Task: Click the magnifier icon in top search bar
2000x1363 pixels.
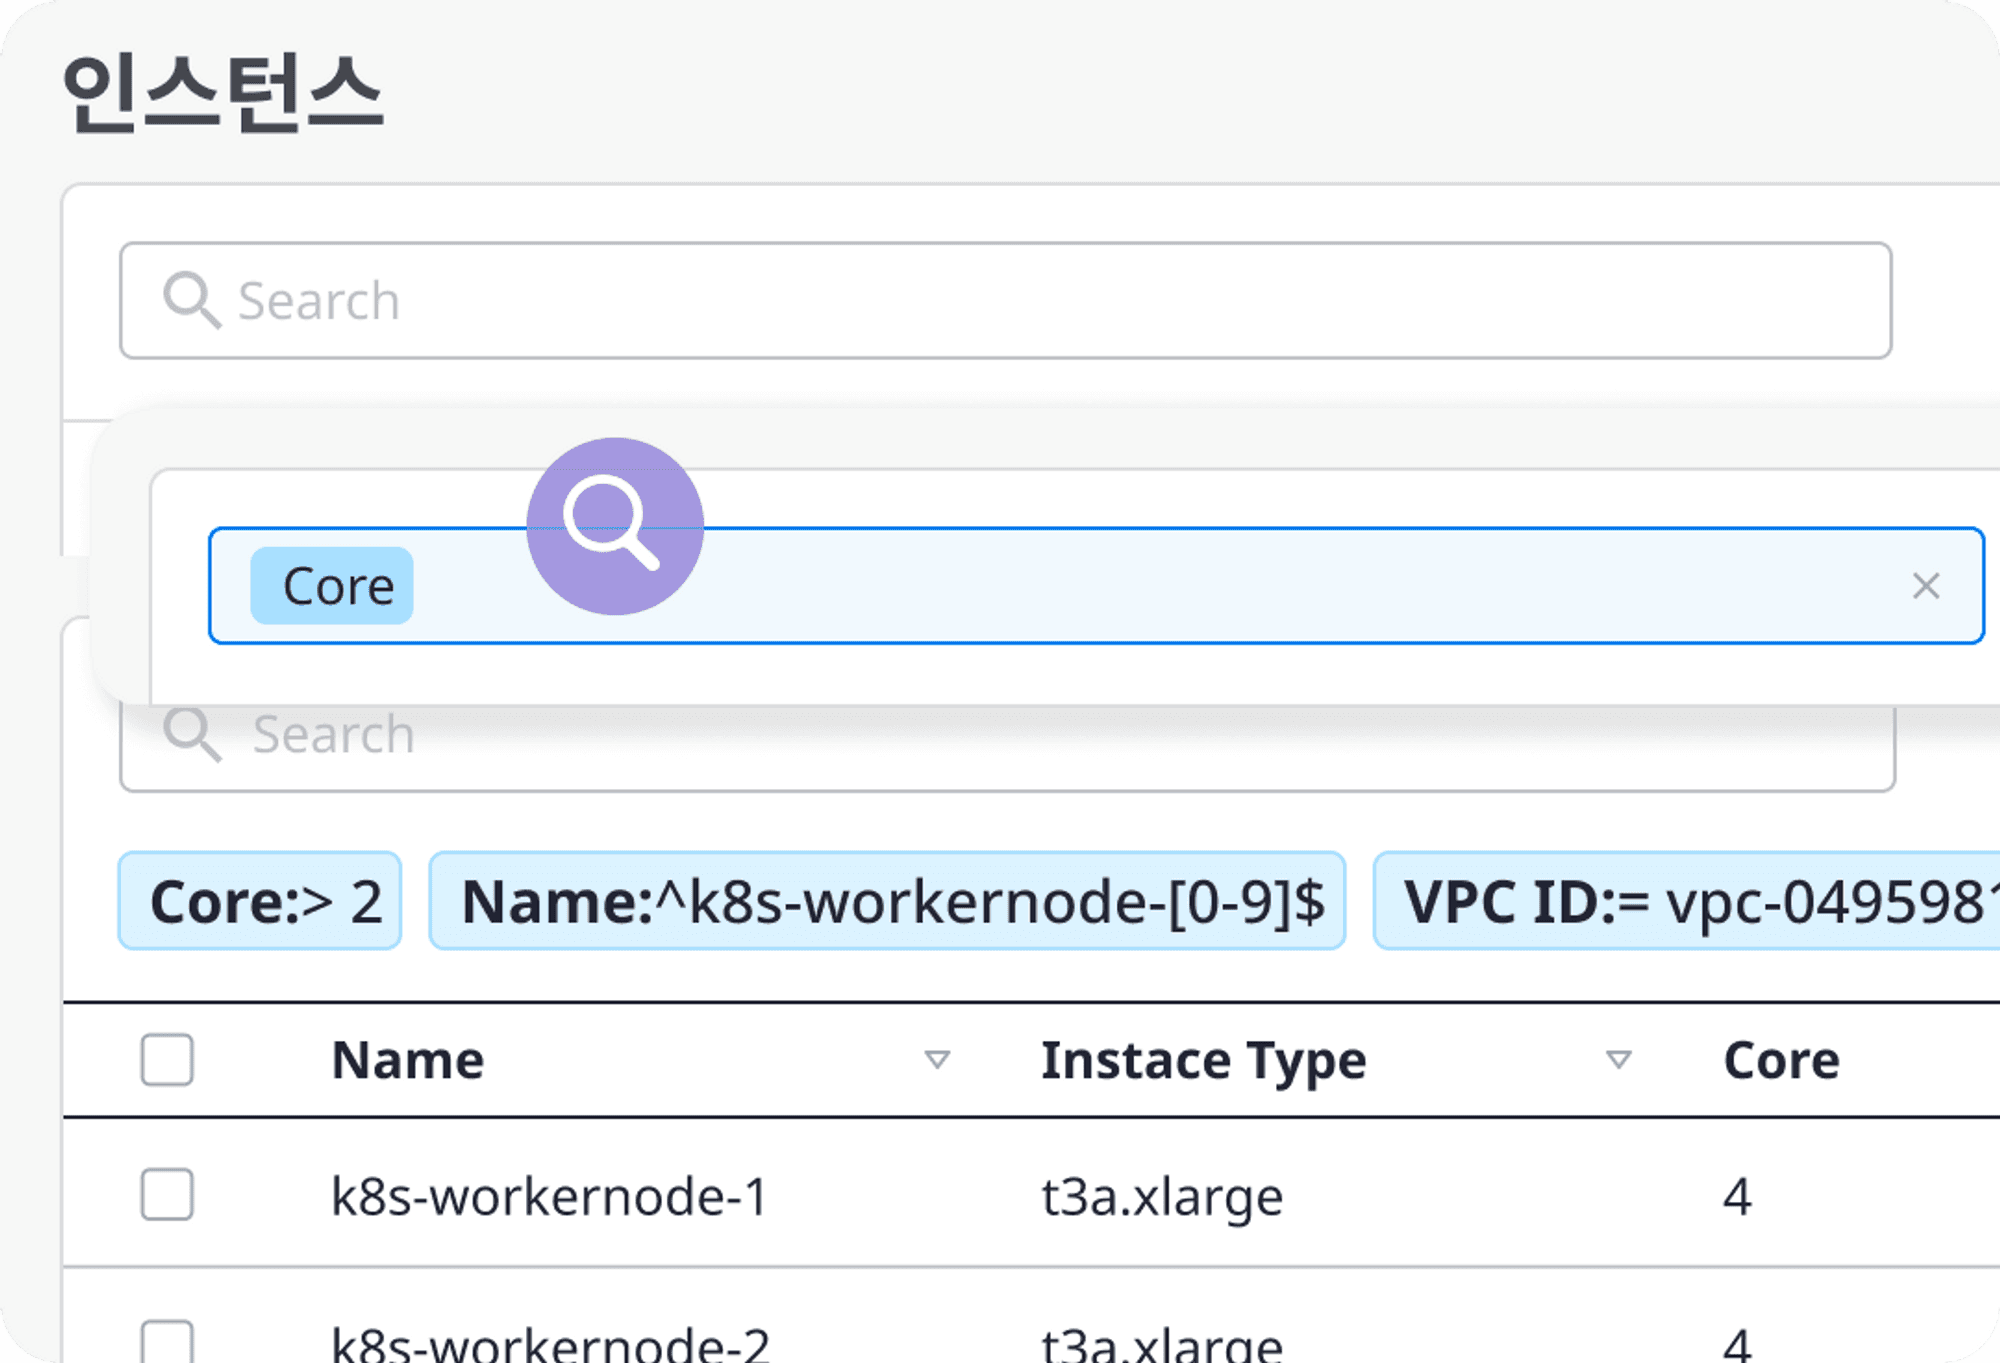Action: tap(191, 300)
